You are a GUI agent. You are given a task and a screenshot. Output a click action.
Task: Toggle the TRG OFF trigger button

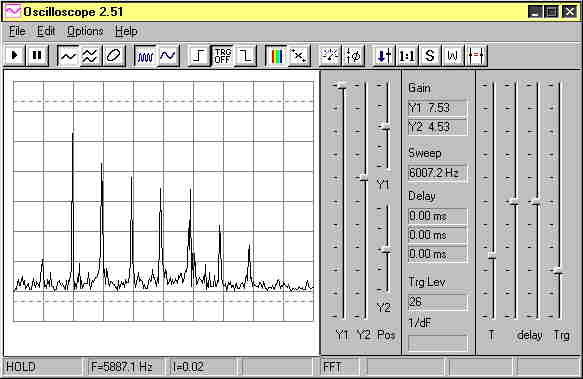click(x=222, y=56)
